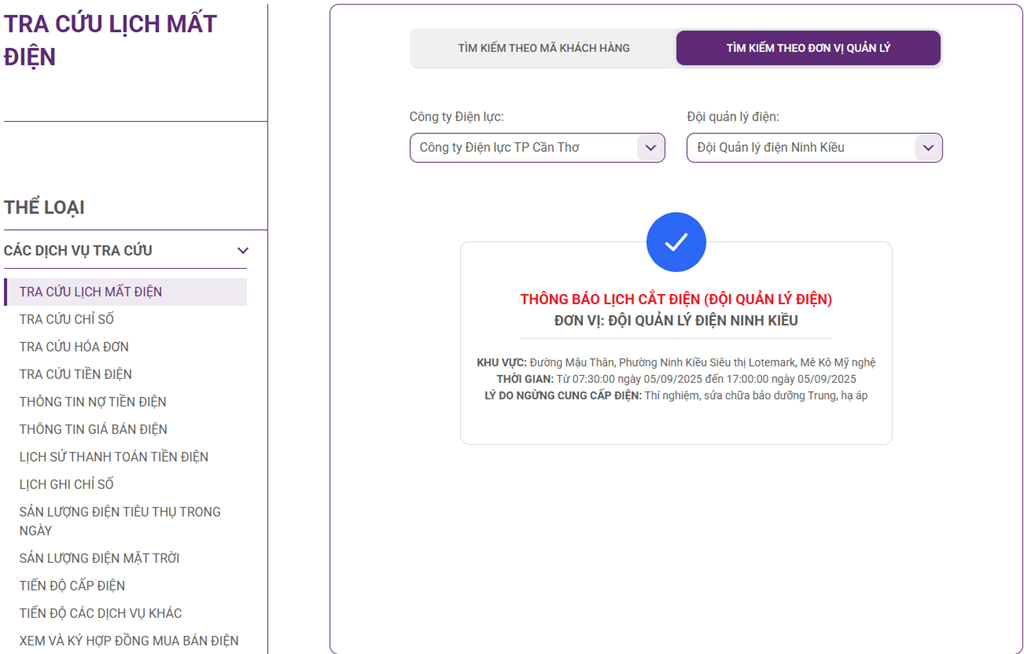Open TIẾN ĐỘ CÁC DỊCH VỤ KHÁC

(x=101, y=613)
